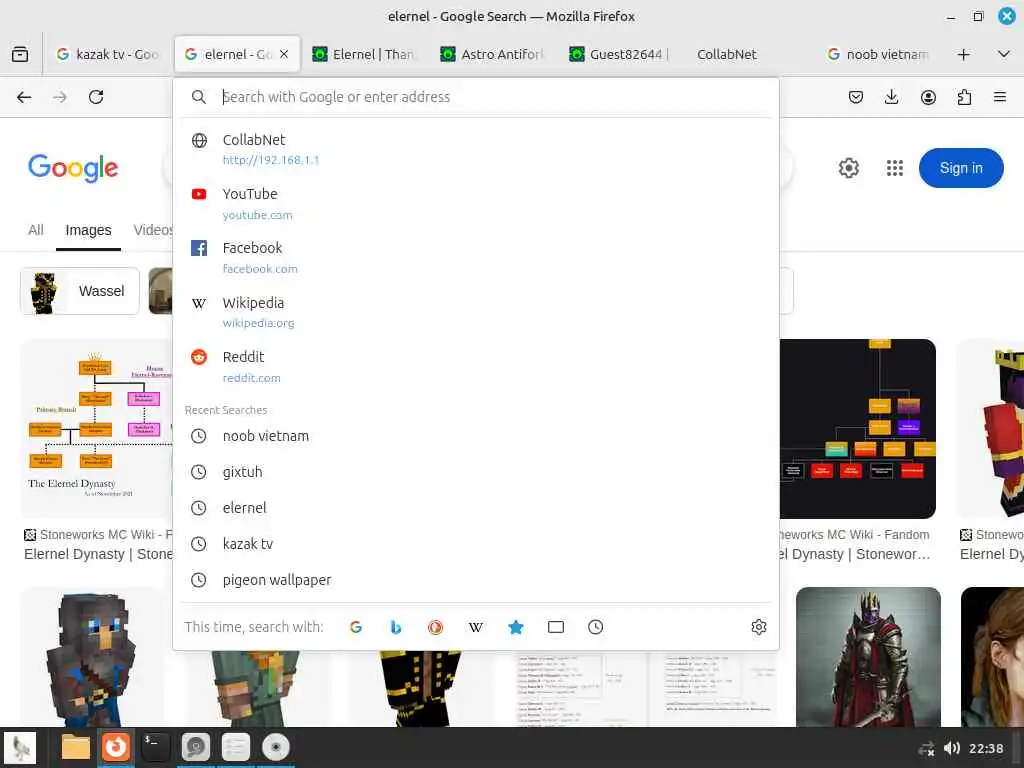Select recent search kazak tv
Viewport: 1024px width, 768px height.
[x=477, y=544]
